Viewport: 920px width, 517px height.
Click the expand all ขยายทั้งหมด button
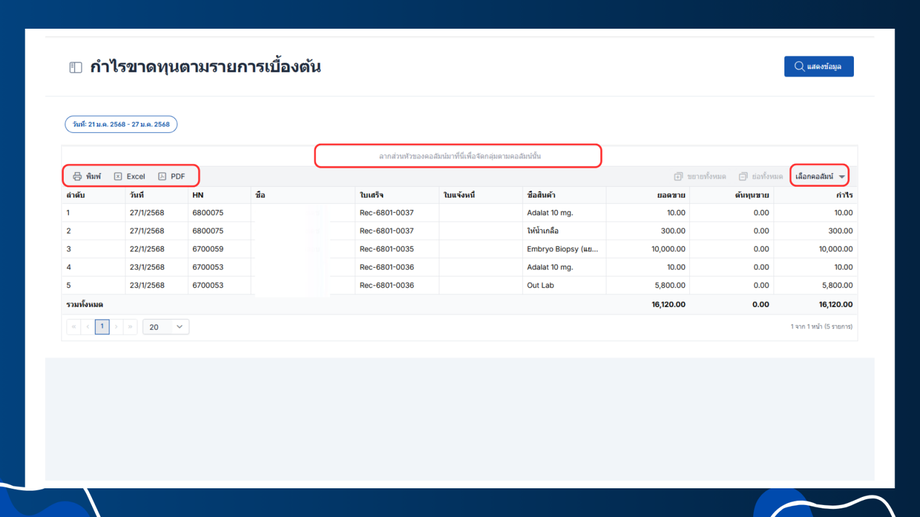pyautogui.click(x=699, y=176)
